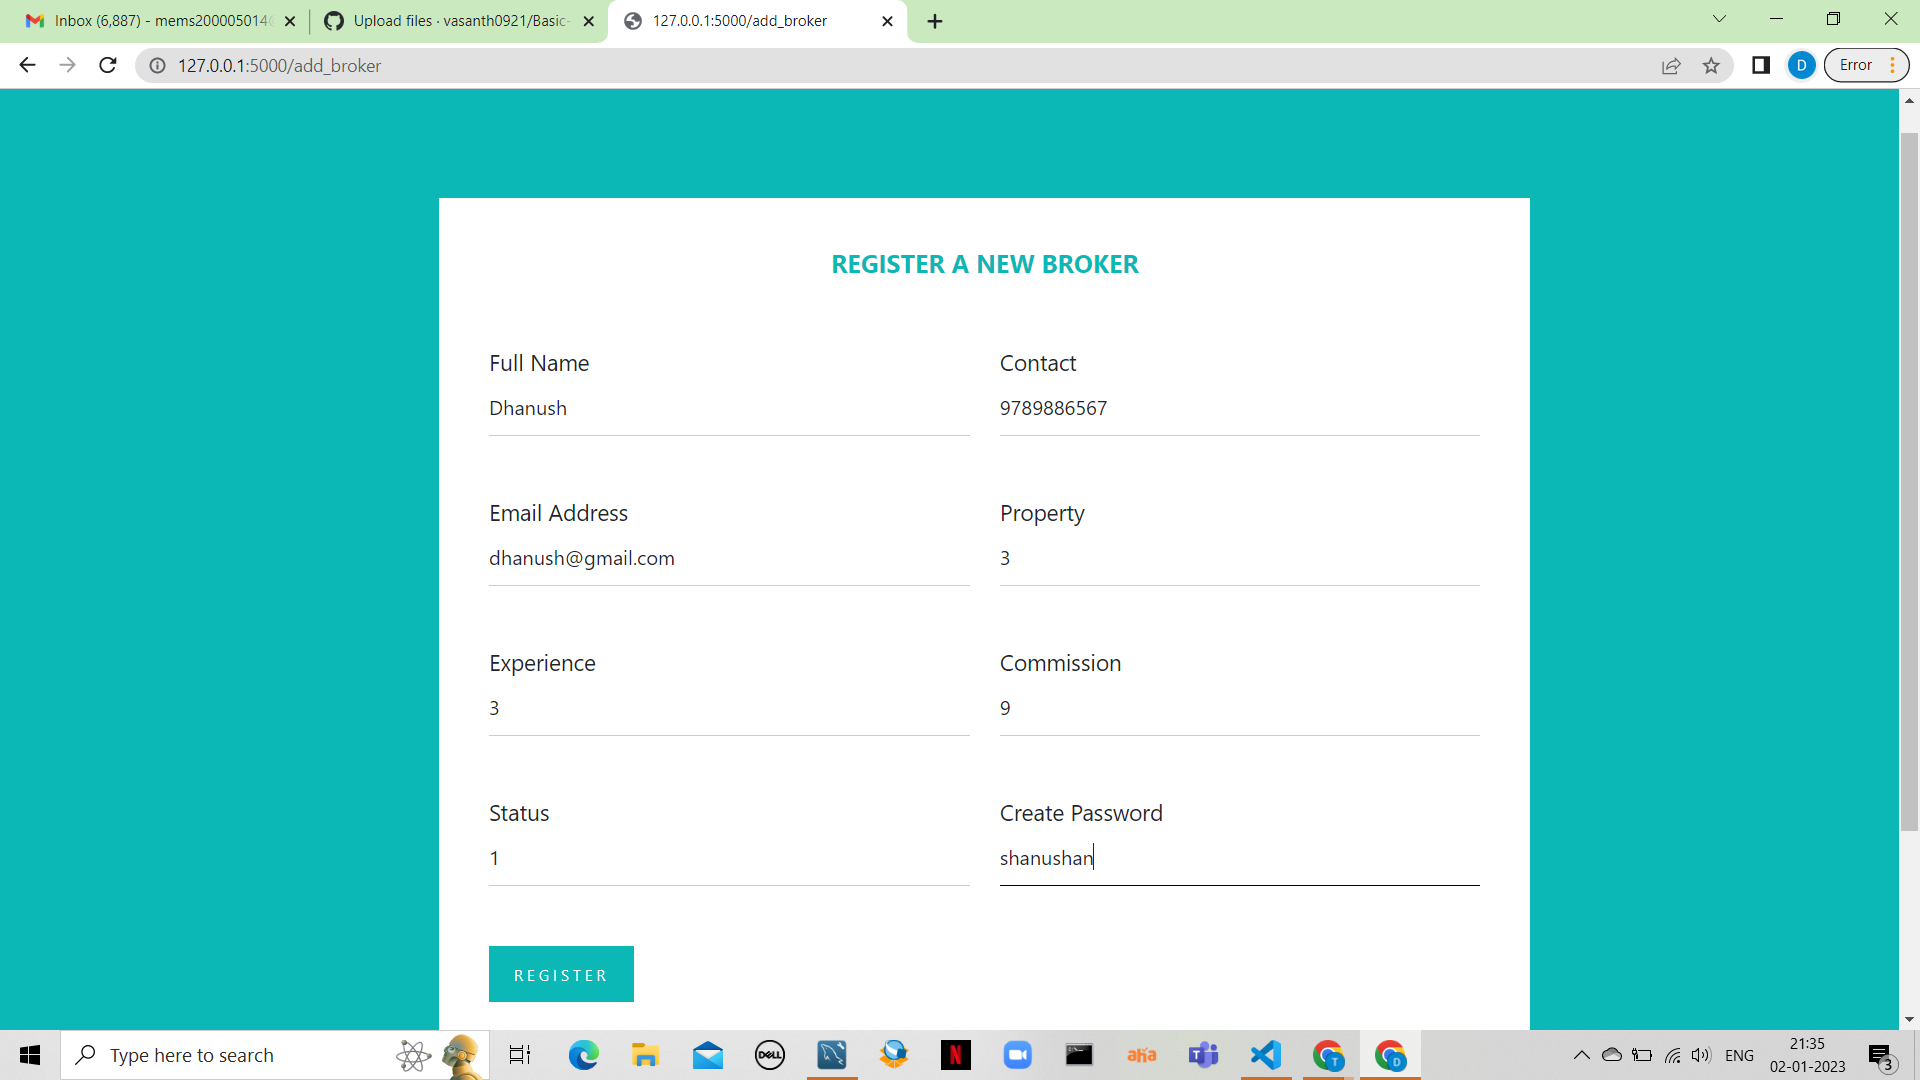Launch Visual Studio Code from the taskbar
Image resolution: width=1920 pixels, height=1080 pixels.
(1265, 1054)
